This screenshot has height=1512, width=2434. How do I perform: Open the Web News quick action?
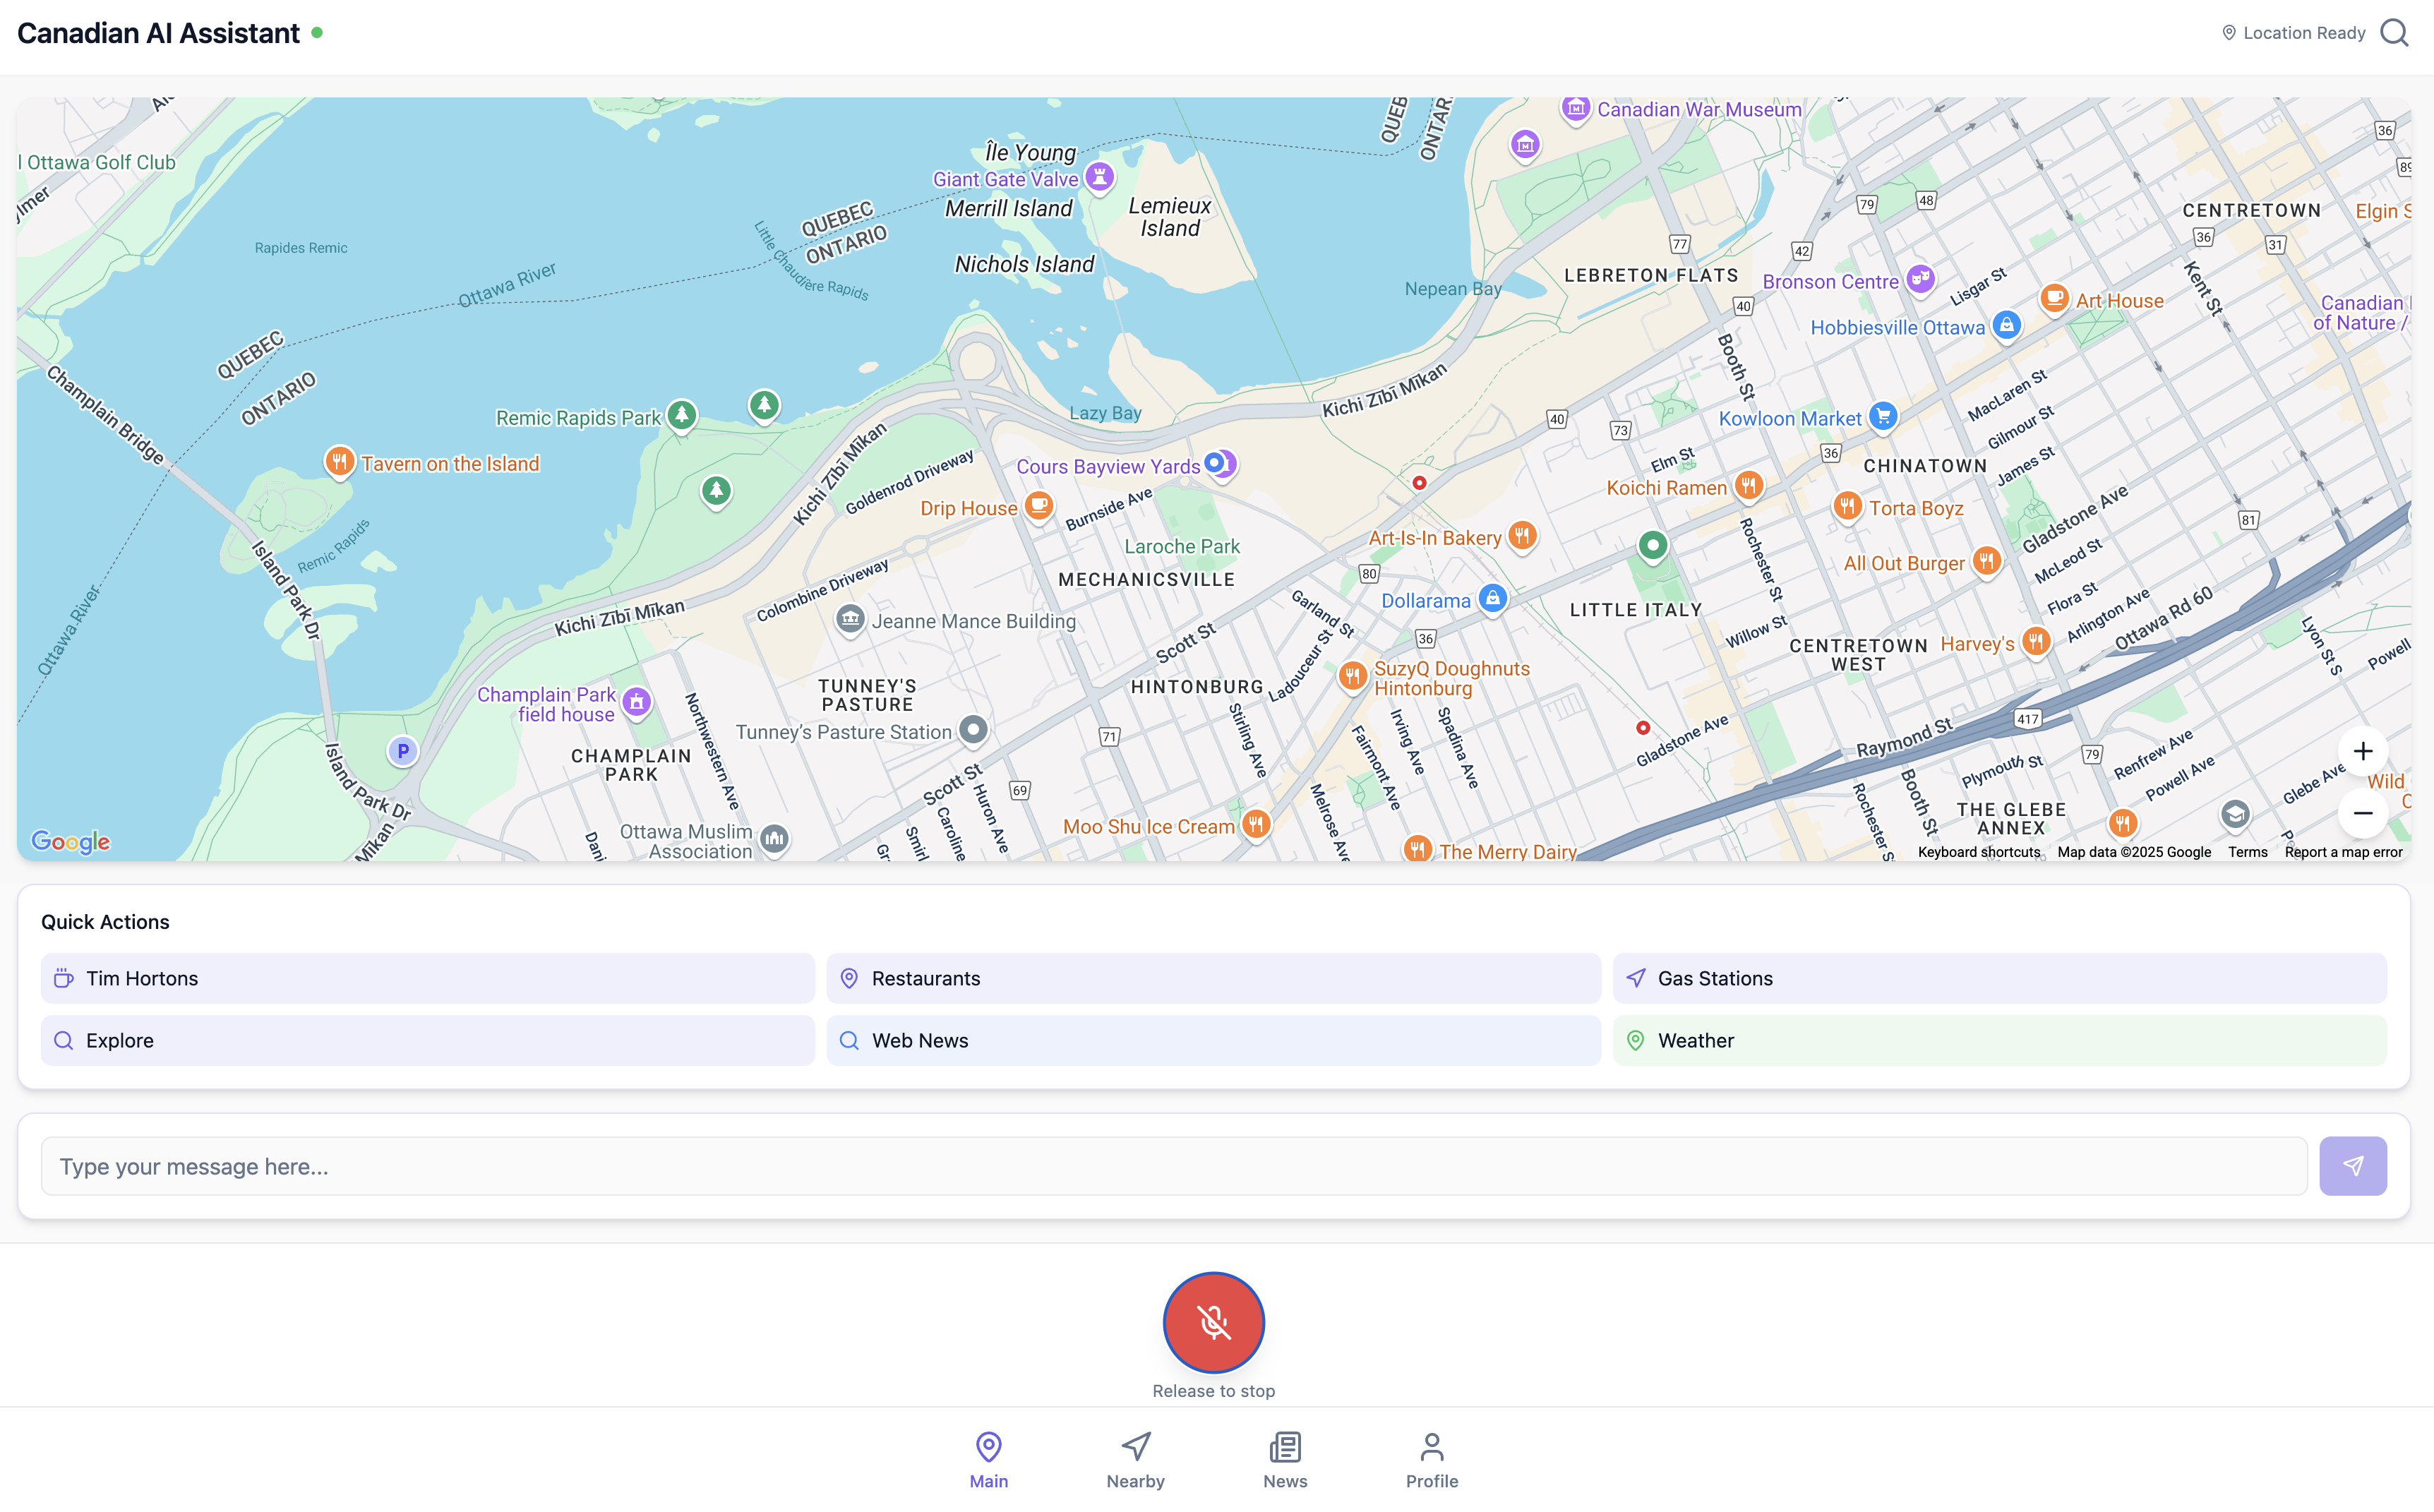(x=1213, y=1040)
